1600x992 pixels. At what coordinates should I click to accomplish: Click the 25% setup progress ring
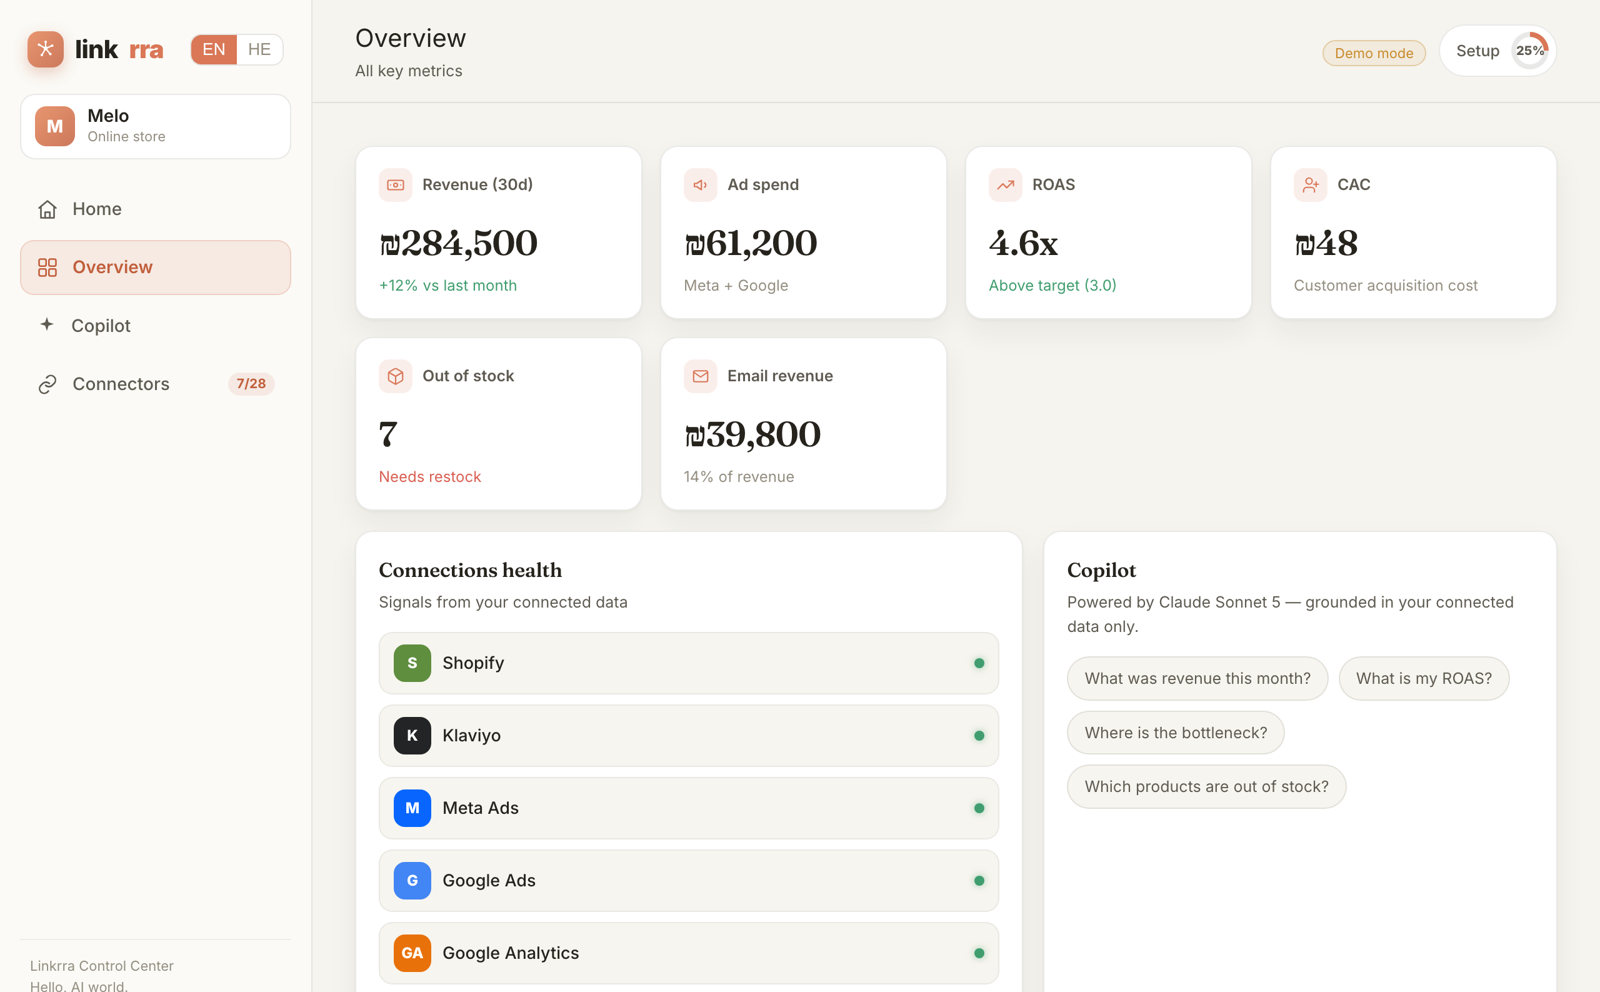pos(1530,50)
